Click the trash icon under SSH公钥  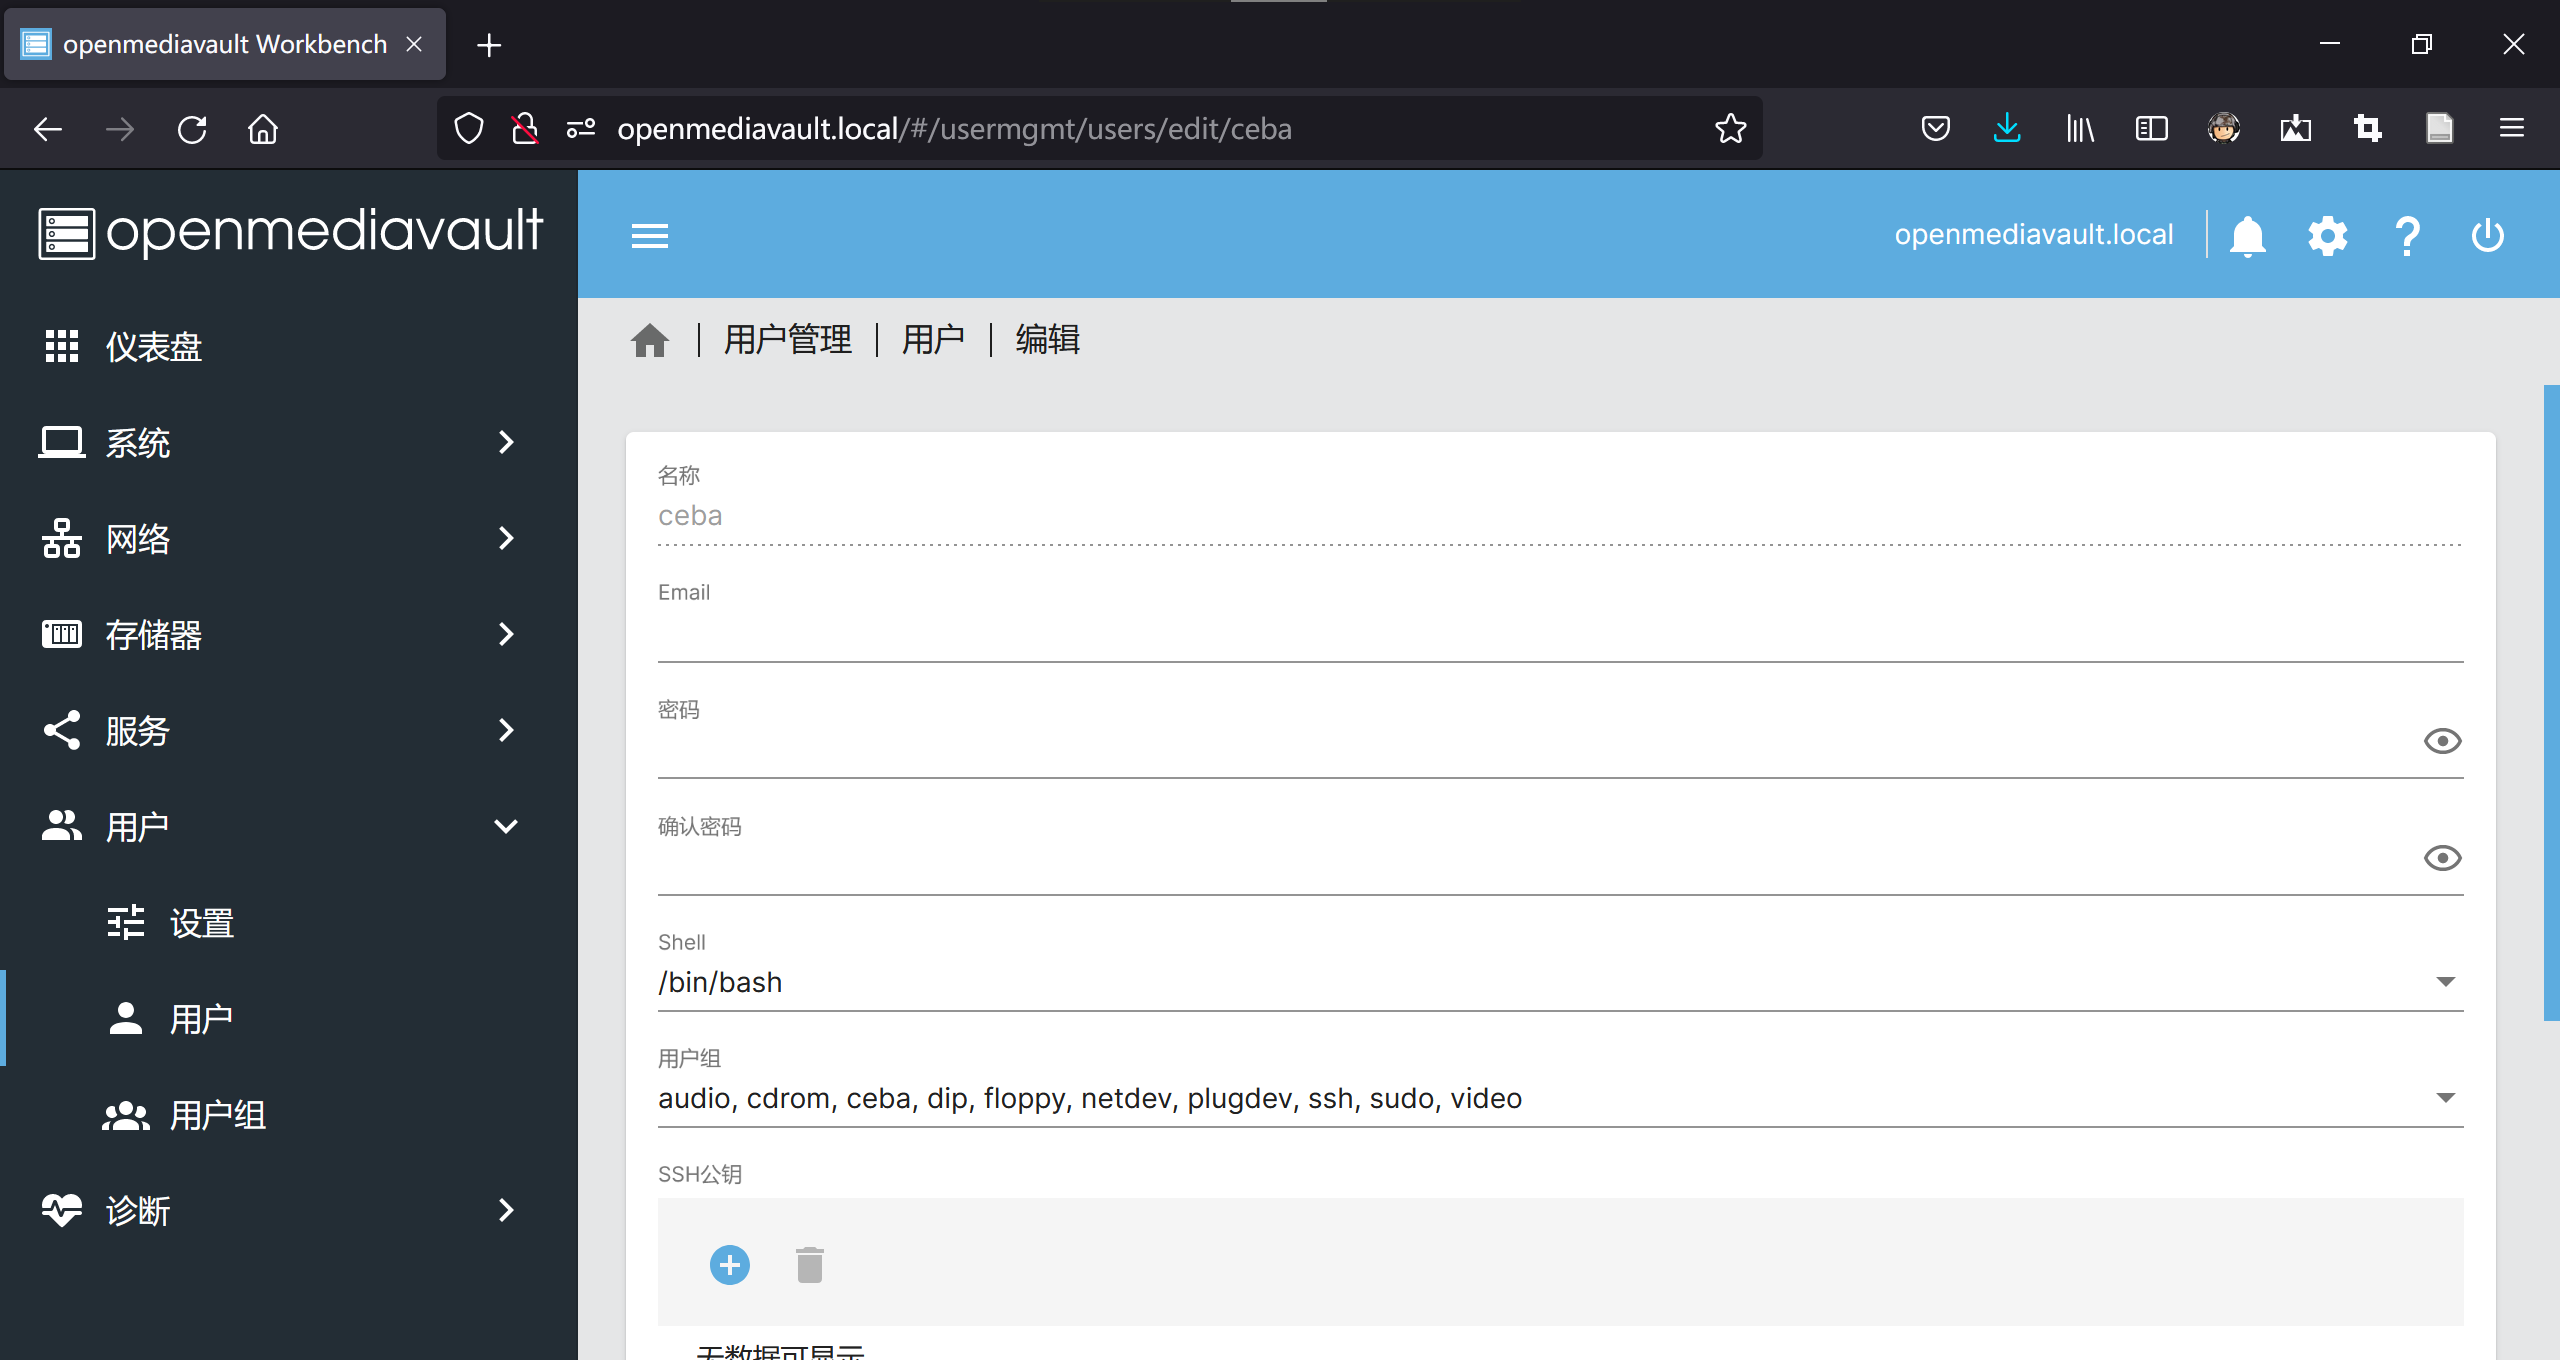tap(810, 1265)
